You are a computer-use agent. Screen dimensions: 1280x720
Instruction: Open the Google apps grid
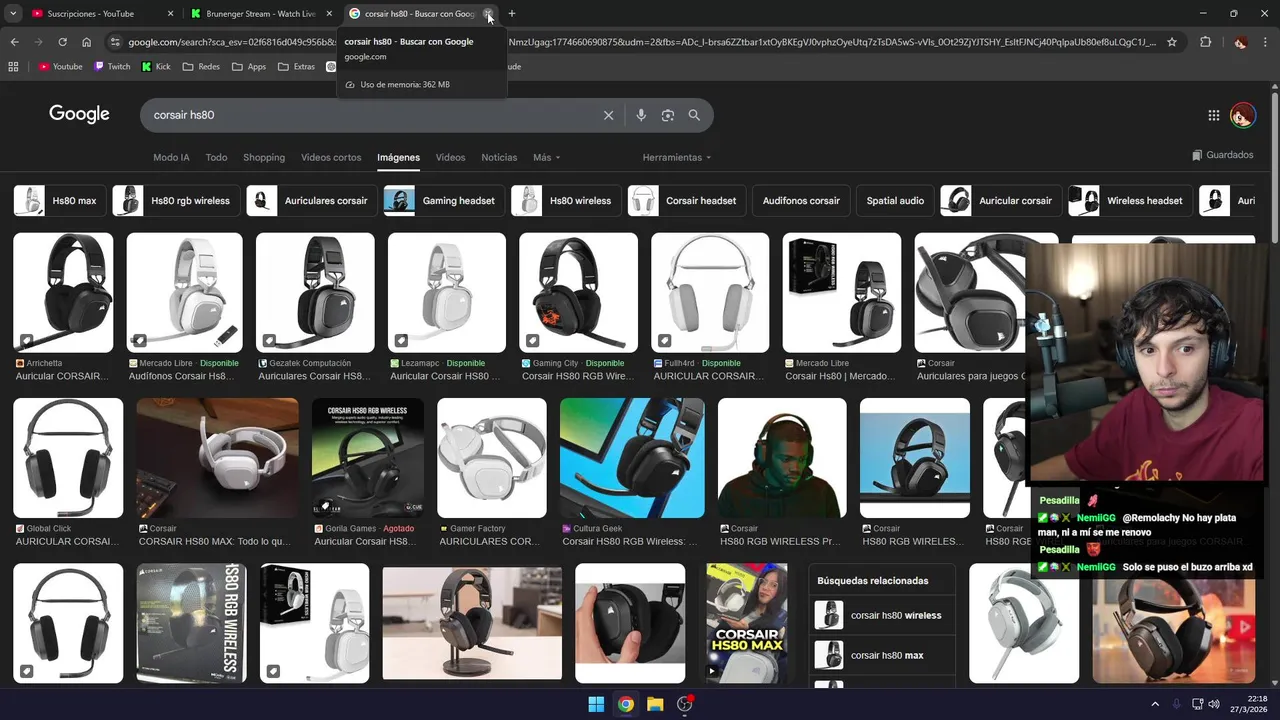tap(1213, 115)
